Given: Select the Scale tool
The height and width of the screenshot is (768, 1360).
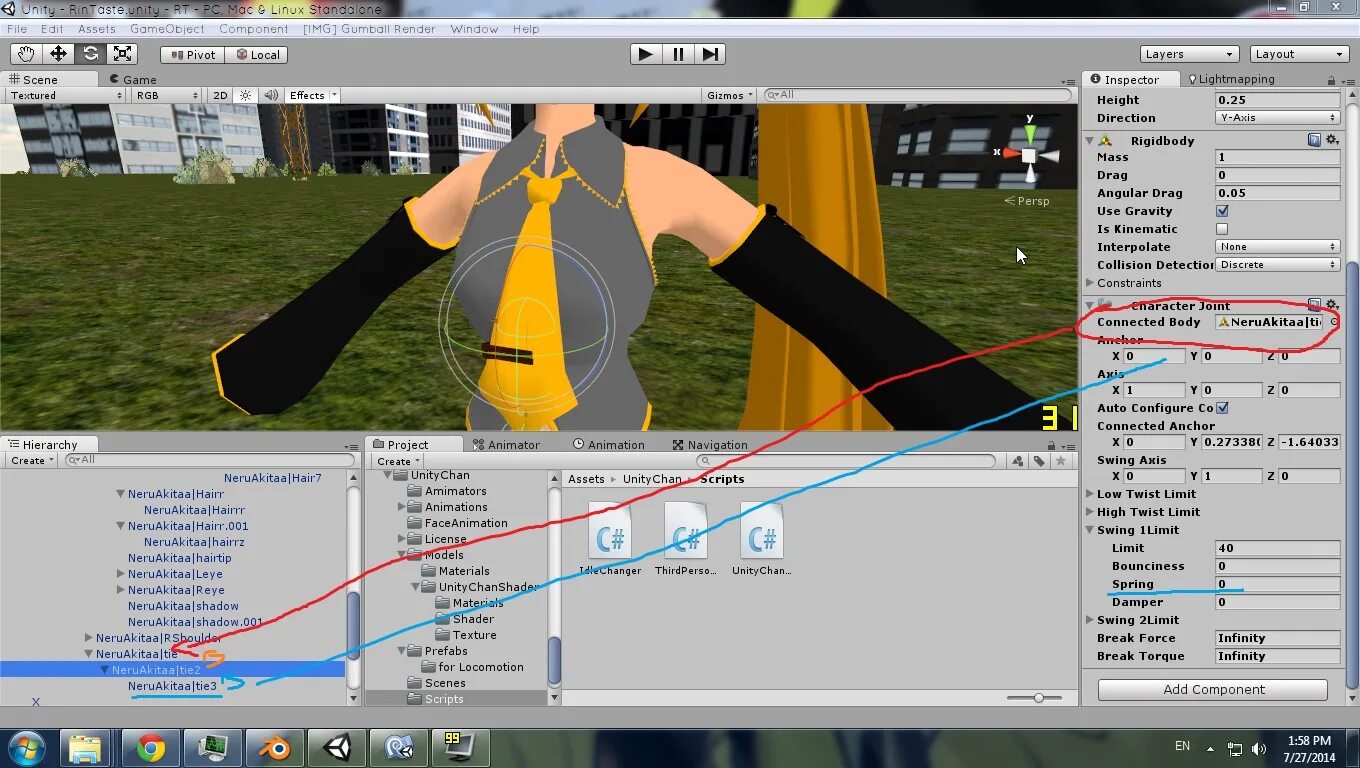Looking at the screenshot, I should (122, 54).
